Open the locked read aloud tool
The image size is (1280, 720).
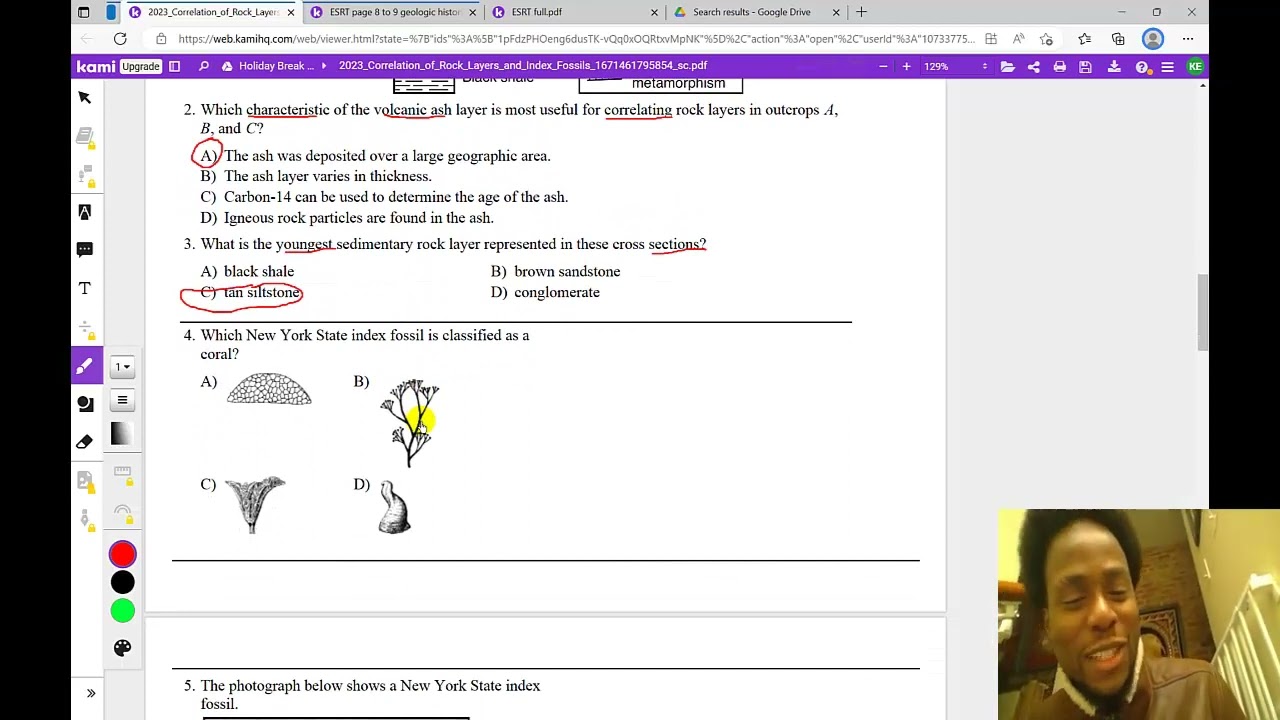click(85, 174)
